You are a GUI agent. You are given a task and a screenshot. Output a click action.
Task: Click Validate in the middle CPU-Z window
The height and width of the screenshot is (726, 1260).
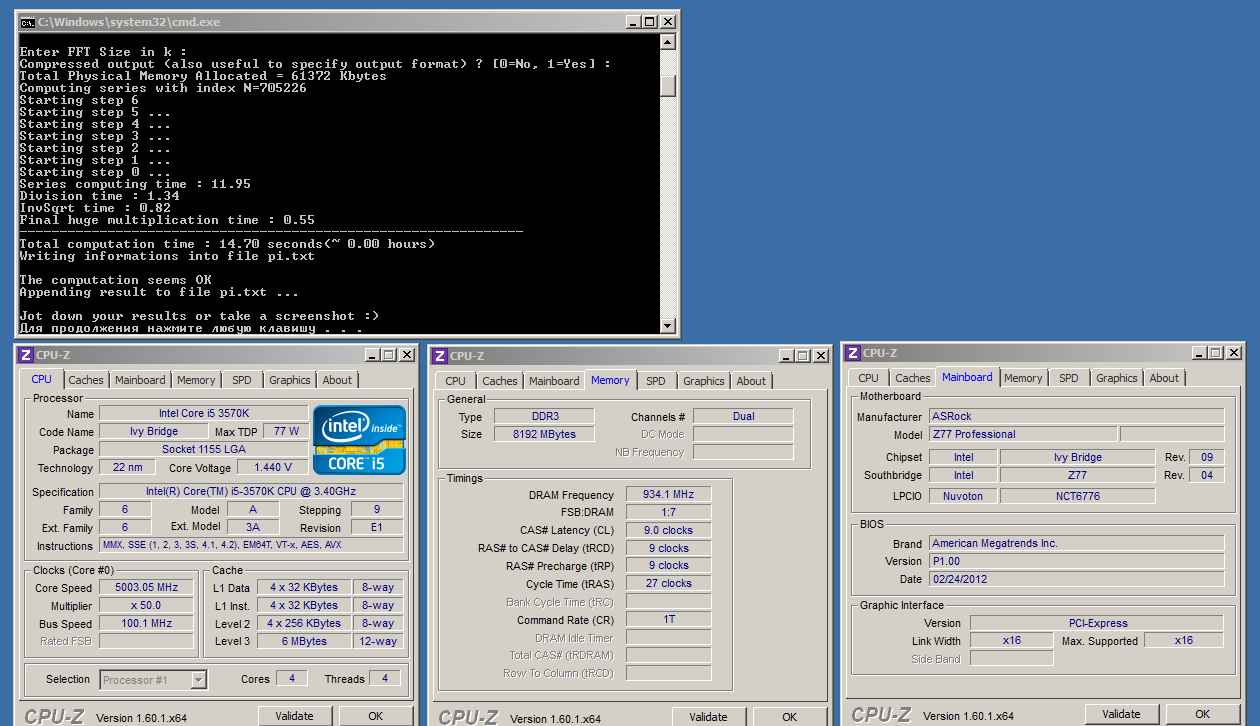click(709, 717)
